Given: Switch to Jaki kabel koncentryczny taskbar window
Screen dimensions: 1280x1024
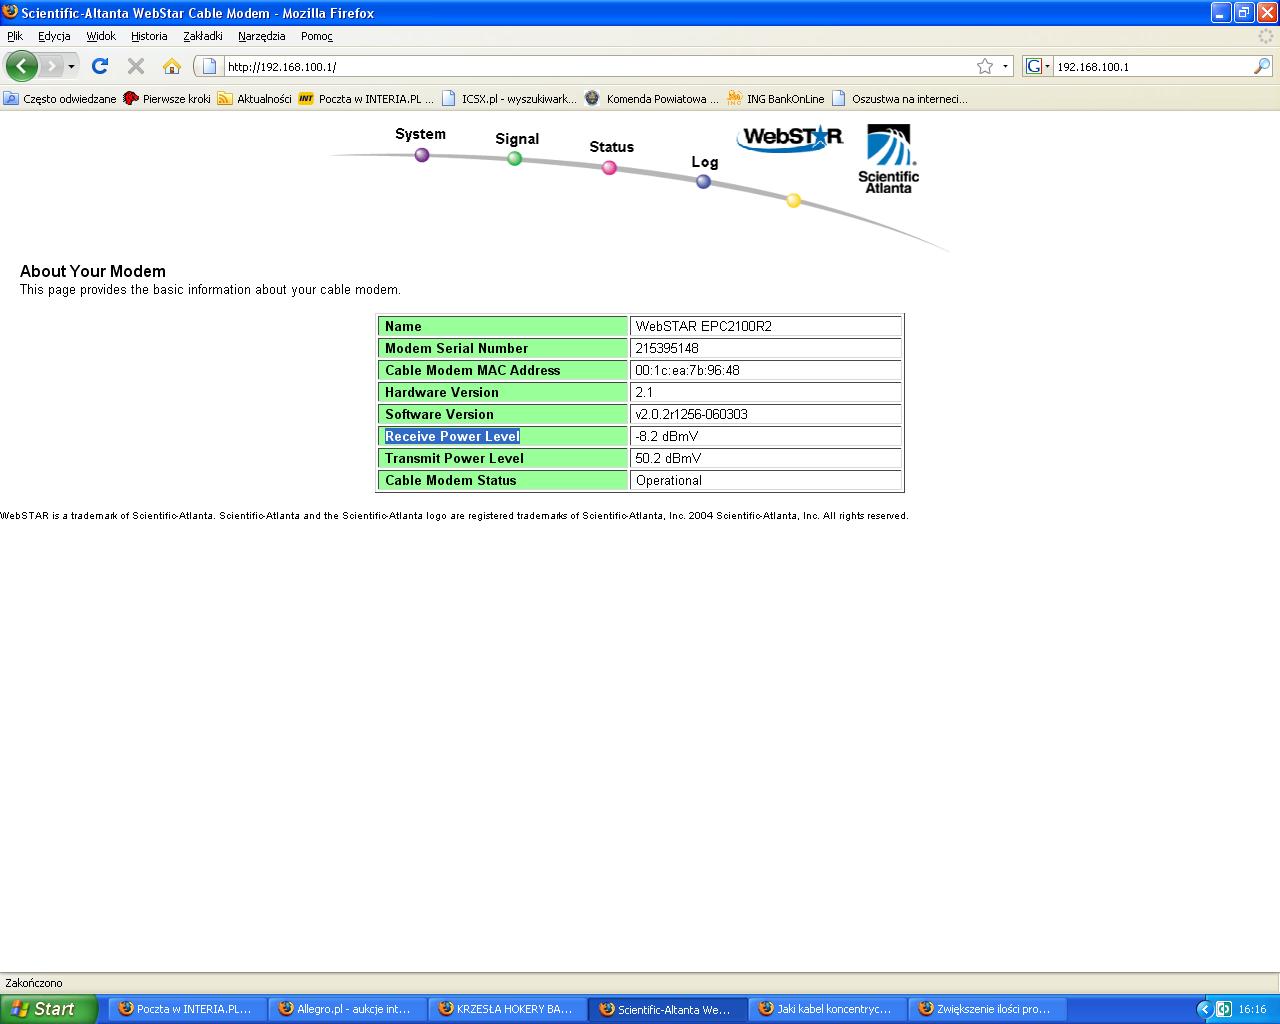Looking at the screenshot, I should pos(827,1009).
